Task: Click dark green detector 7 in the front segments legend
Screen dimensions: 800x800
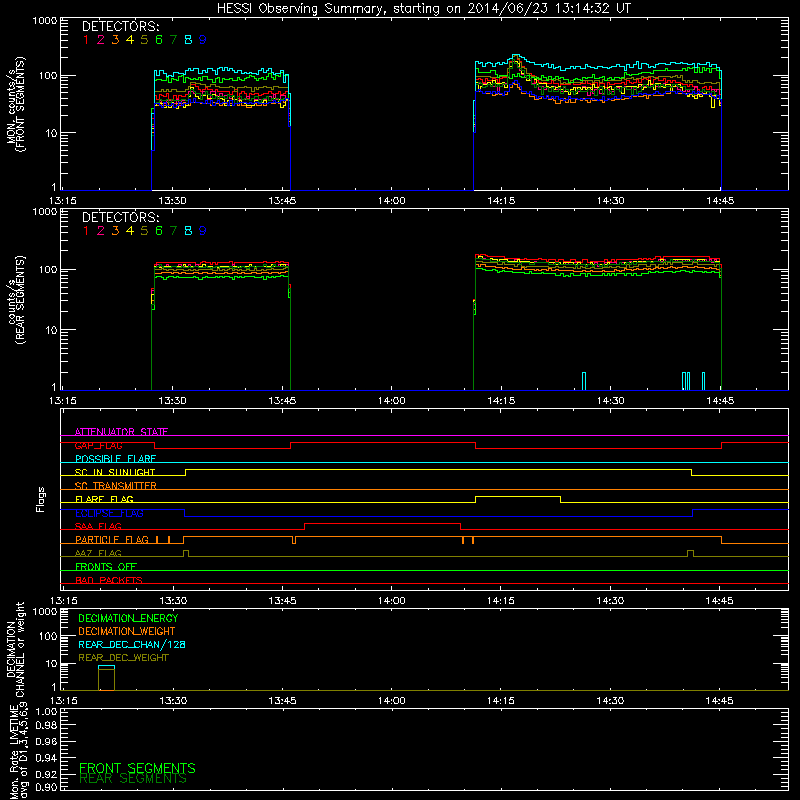Action: [173, 40]
